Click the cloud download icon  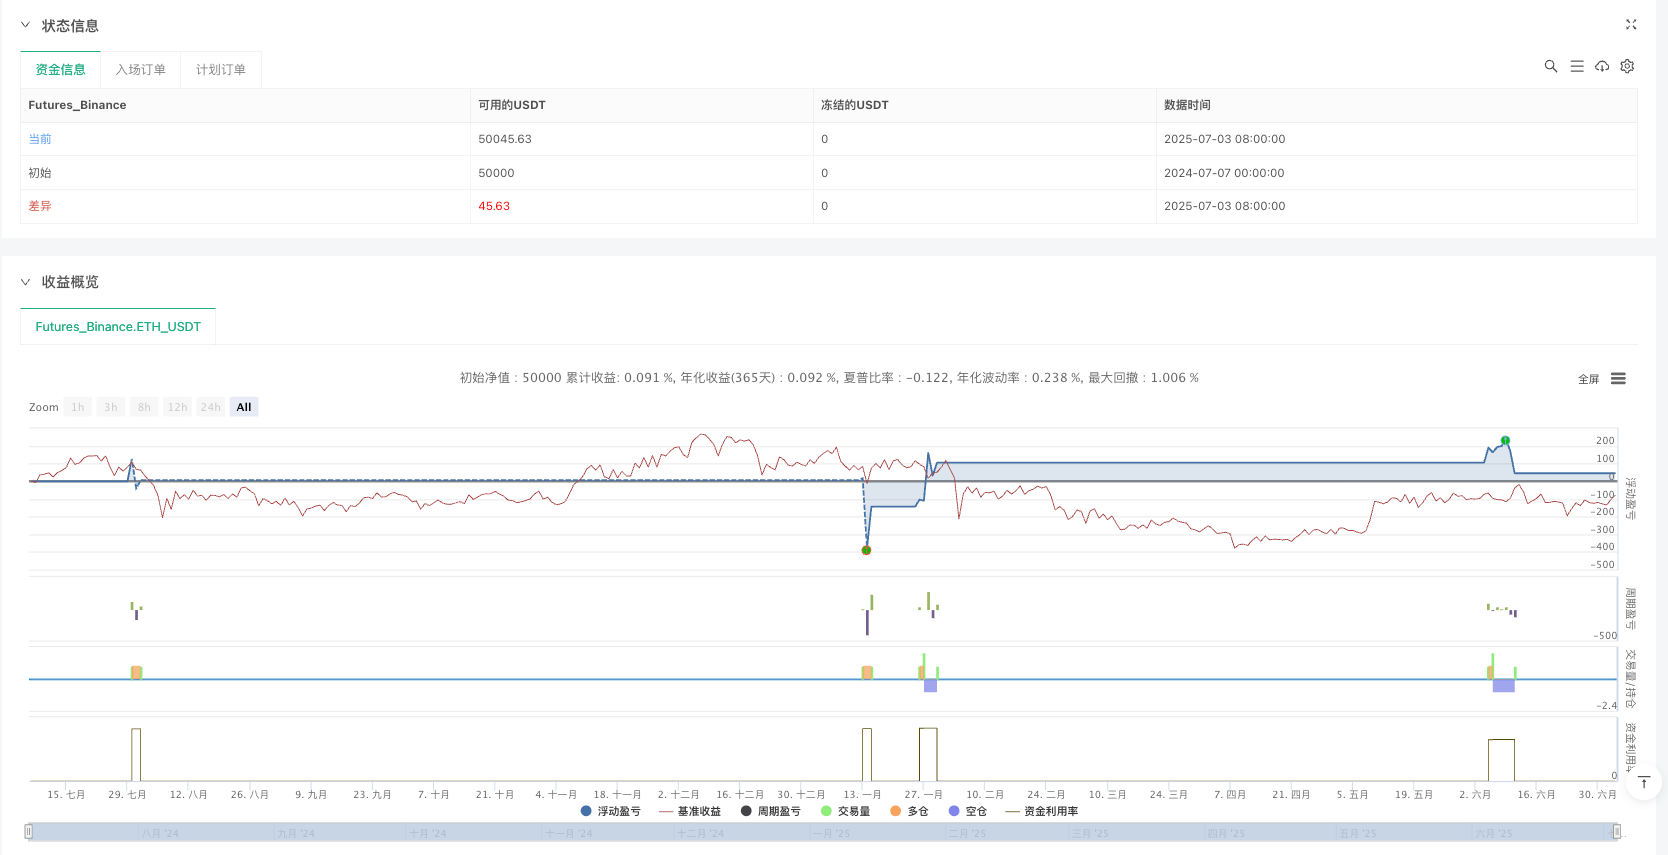coord(1602,66)
